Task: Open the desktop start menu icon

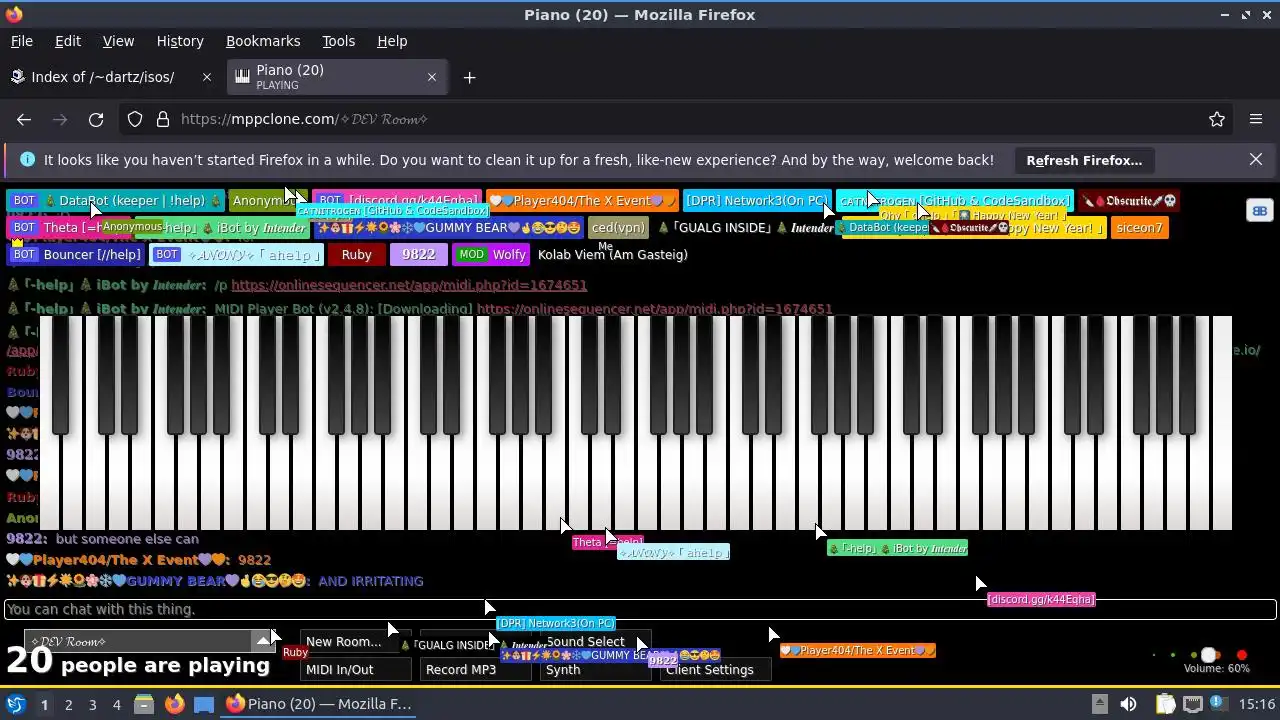Action: coord(15,704)
